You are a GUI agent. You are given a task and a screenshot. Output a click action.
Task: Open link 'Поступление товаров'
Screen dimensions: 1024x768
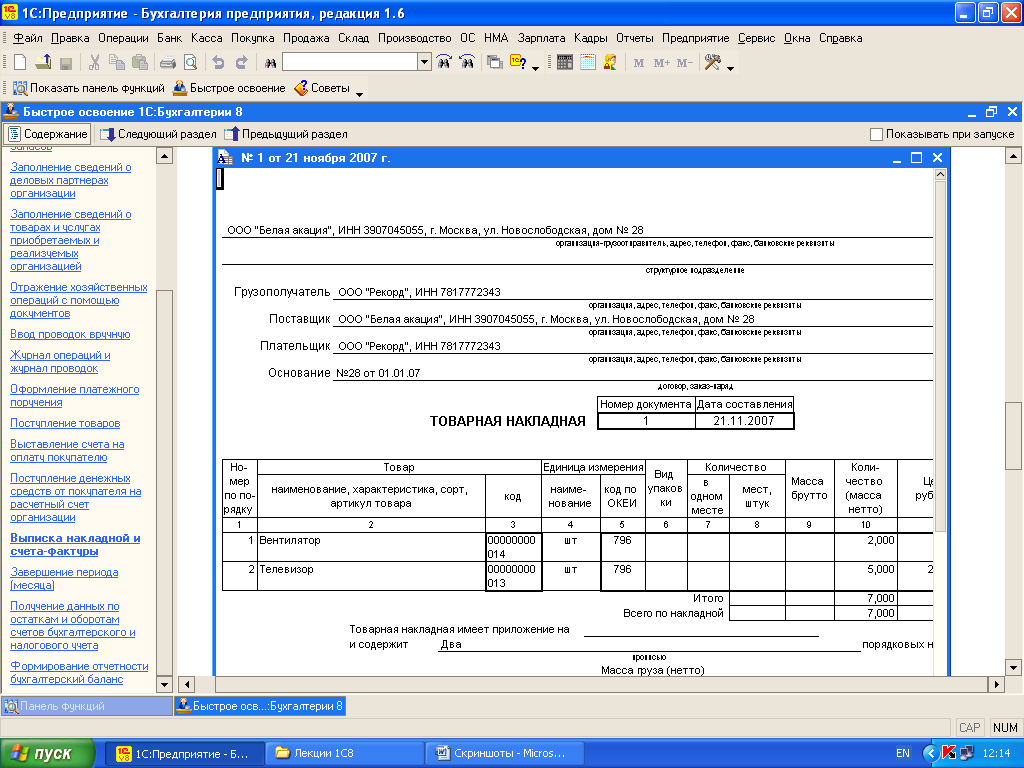pyautogui.click(x=65, y=423)
